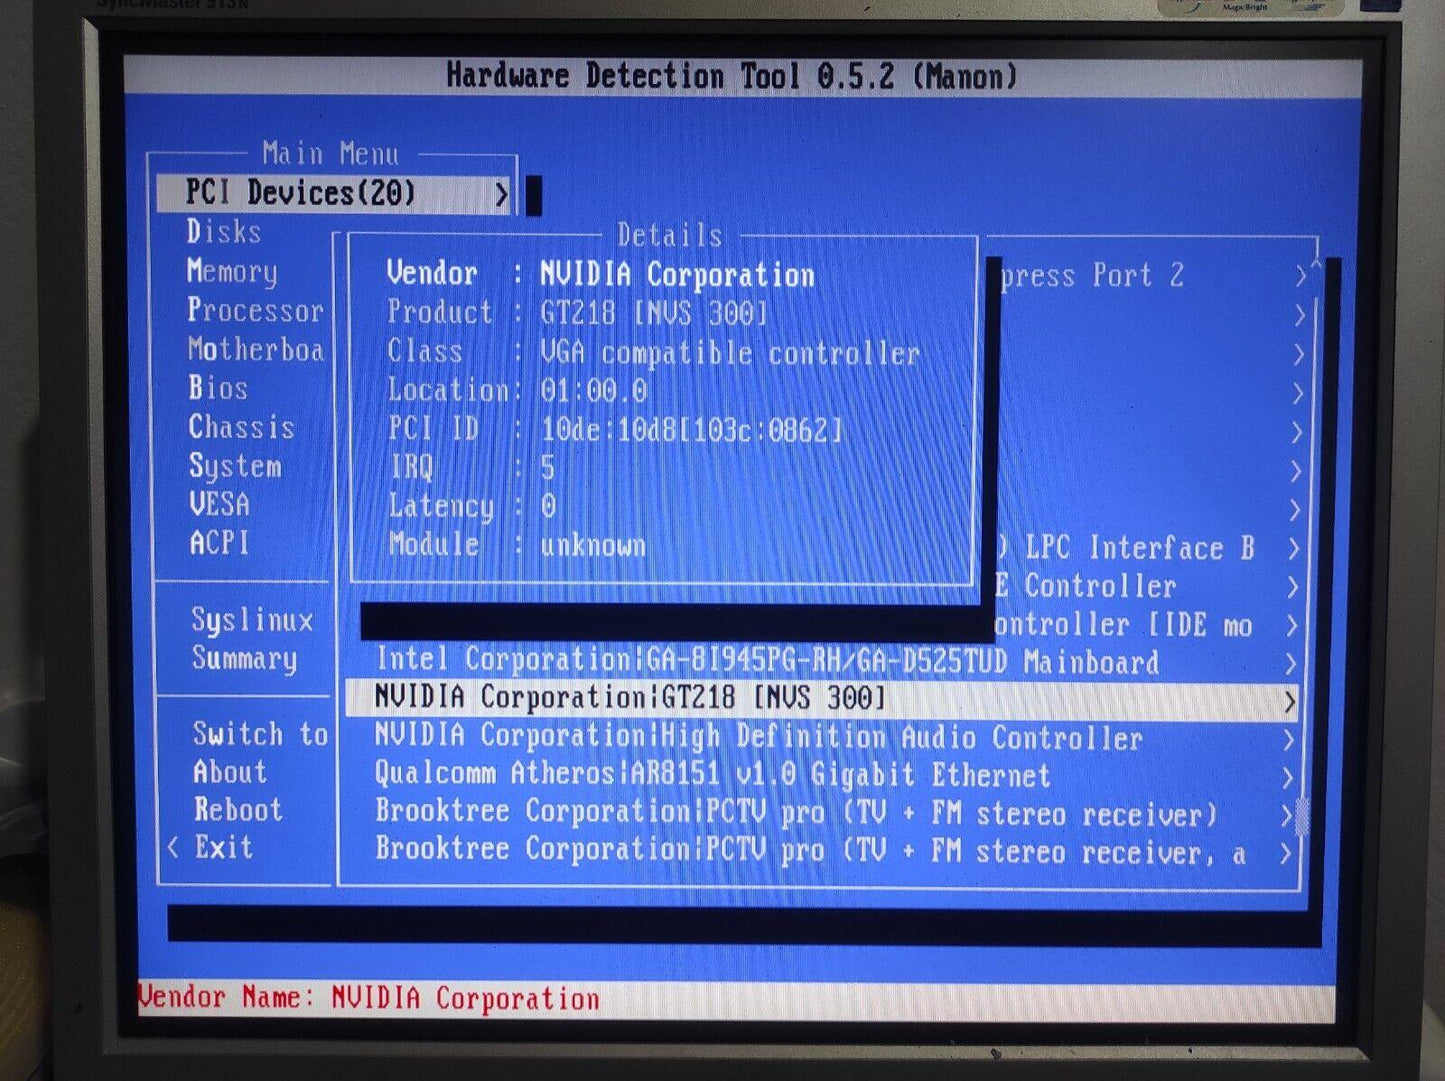
Task: Select PCI Devices(20) in Main Menu
Action: tap(300, 193)
